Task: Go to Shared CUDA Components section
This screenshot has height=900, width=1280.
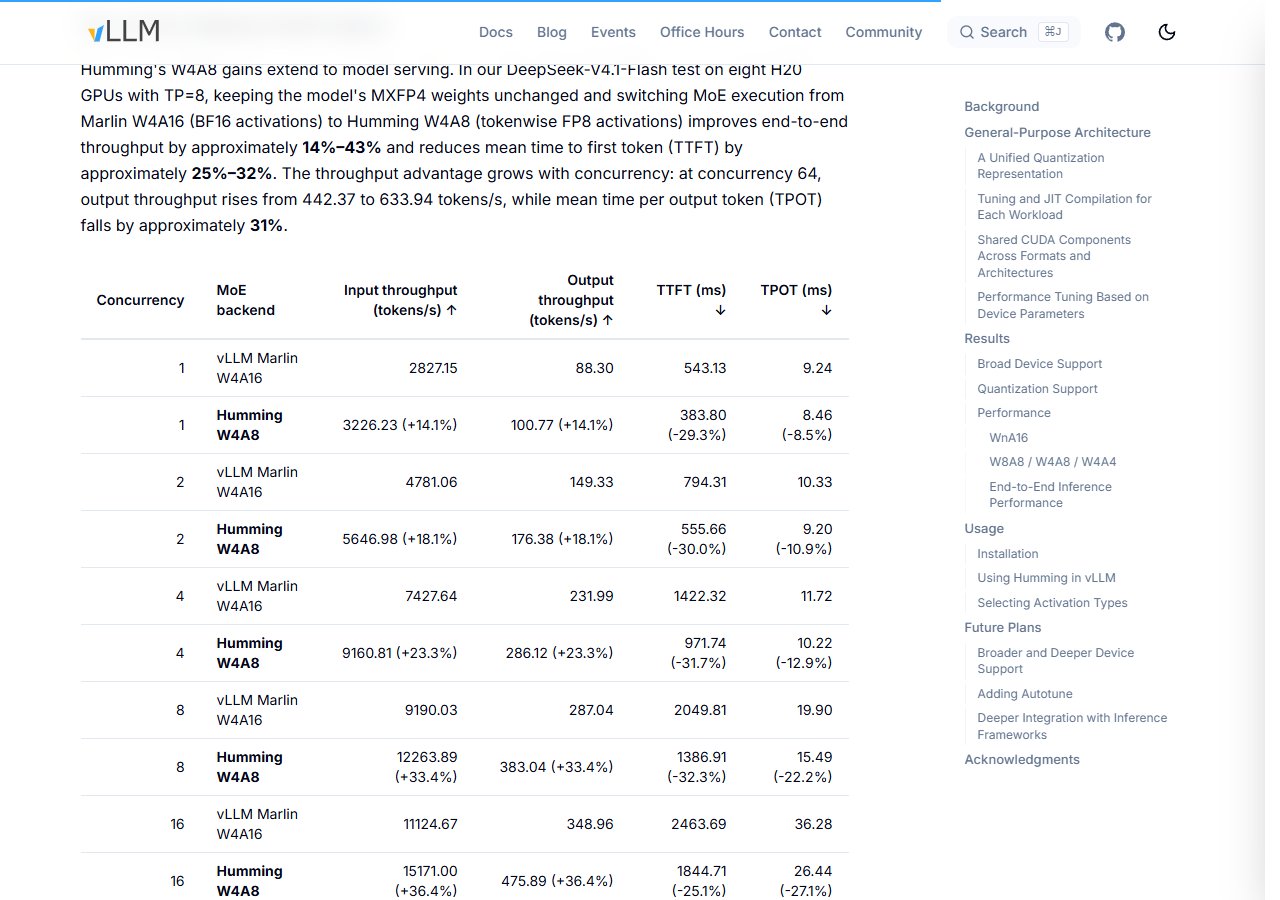Action: pos(1054,256)
